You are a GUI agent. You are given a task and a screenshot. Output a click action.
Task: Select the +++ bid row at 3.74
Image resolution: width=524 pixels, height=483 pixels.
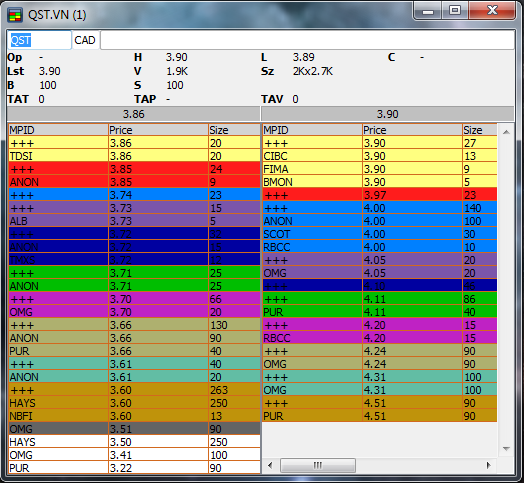coord(134,195)
